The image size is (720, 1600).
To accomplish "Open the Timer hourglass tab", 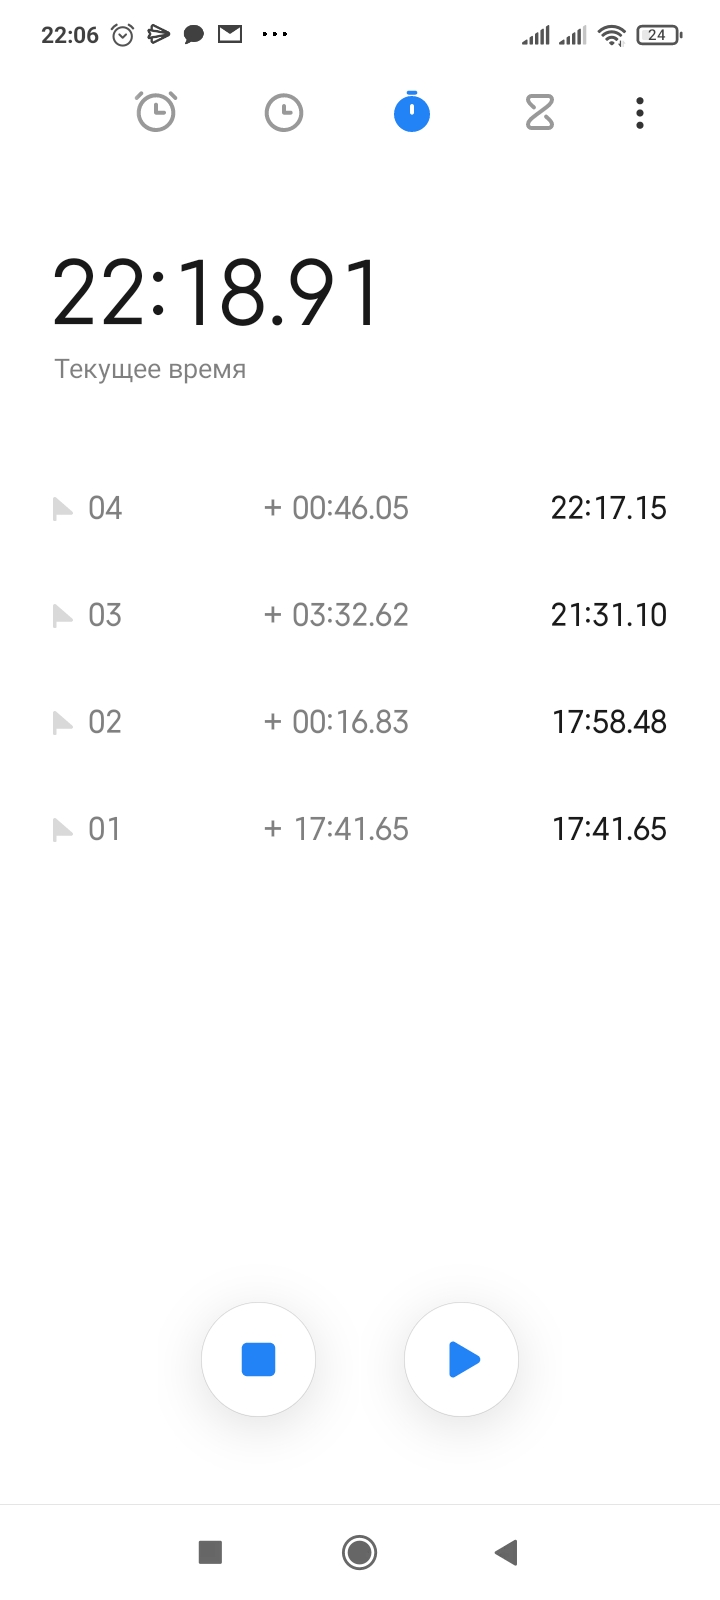I will 540,113.
